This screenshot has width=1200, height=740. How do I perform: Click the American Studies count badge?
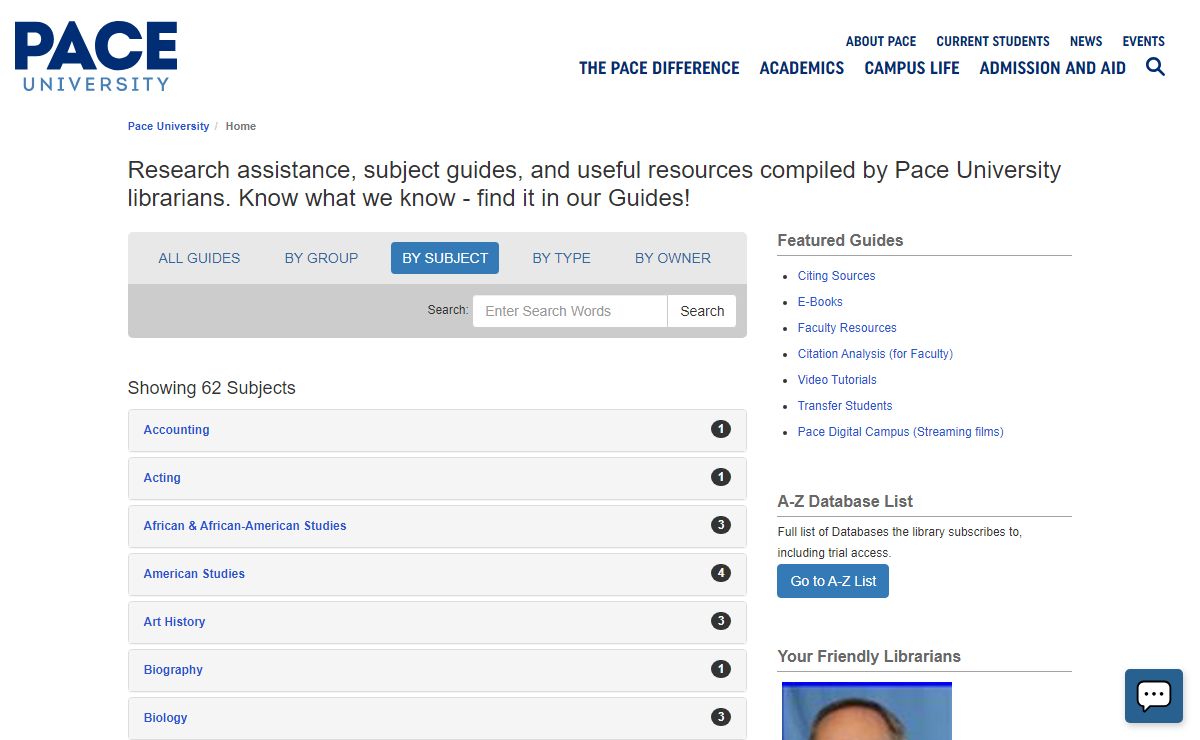[x=721, y=573]
